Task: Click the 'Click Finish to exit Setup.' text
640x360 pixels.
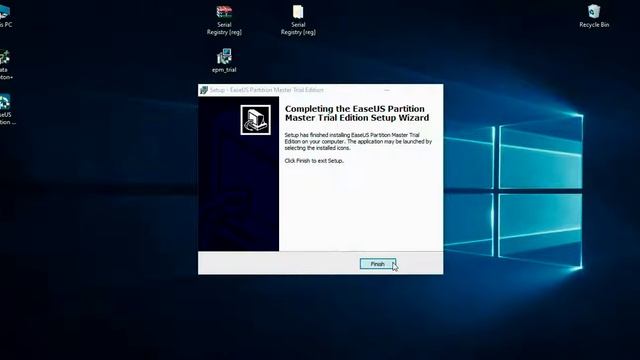Action: click(x=314, y=161)
